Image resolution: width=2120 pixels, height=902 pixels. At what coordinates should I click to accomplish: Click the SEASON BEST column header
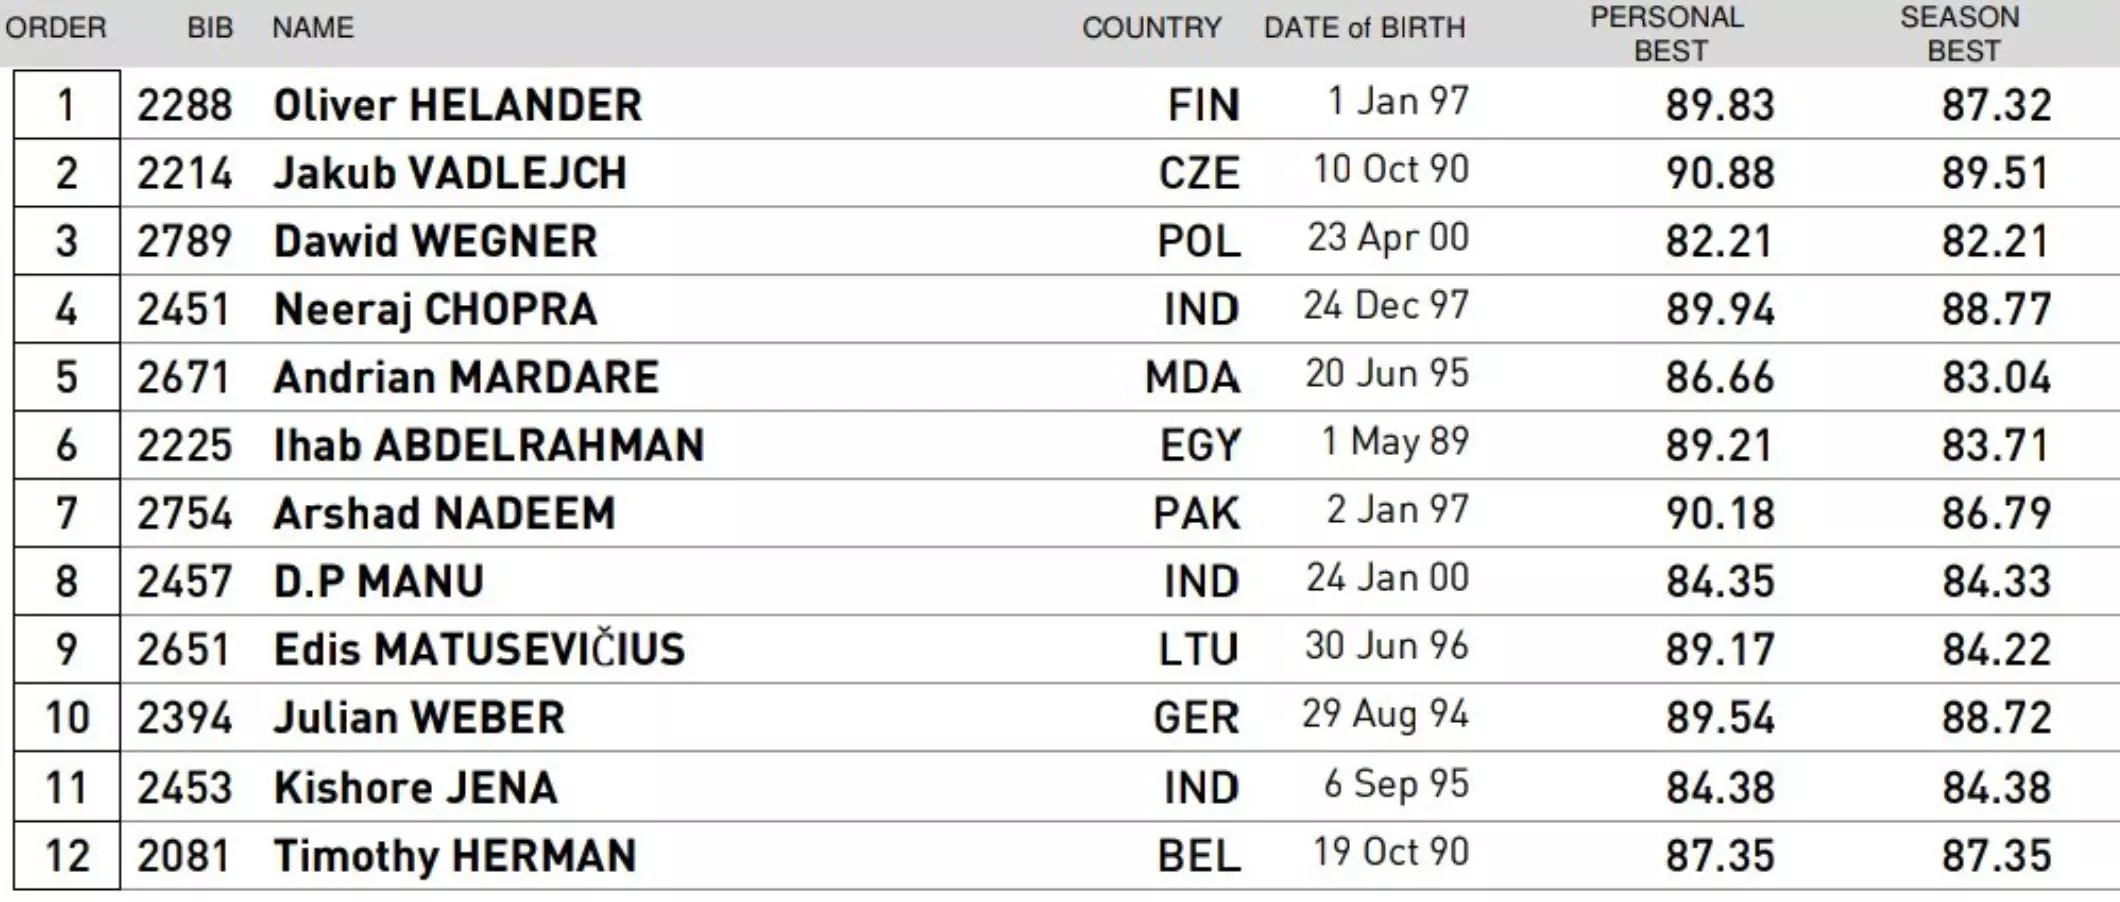point(1960,34)
